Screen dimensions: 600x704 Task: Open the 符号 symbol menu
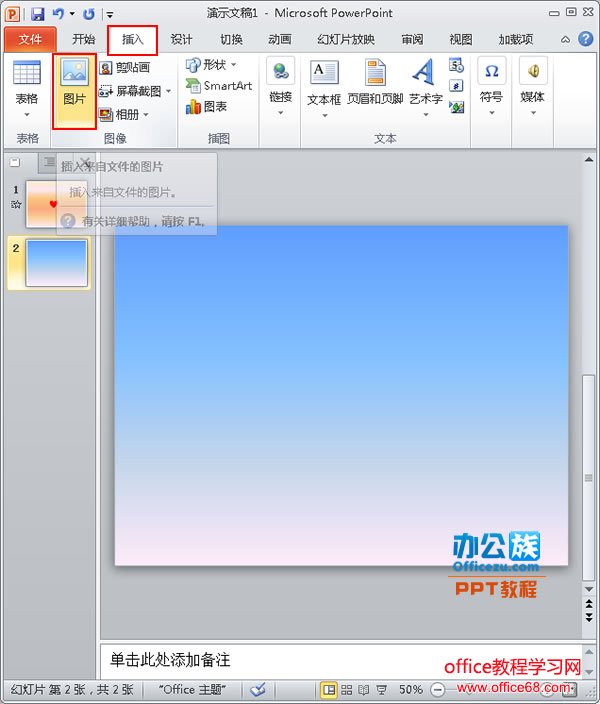pyautogui.click(x=492, y=86)
